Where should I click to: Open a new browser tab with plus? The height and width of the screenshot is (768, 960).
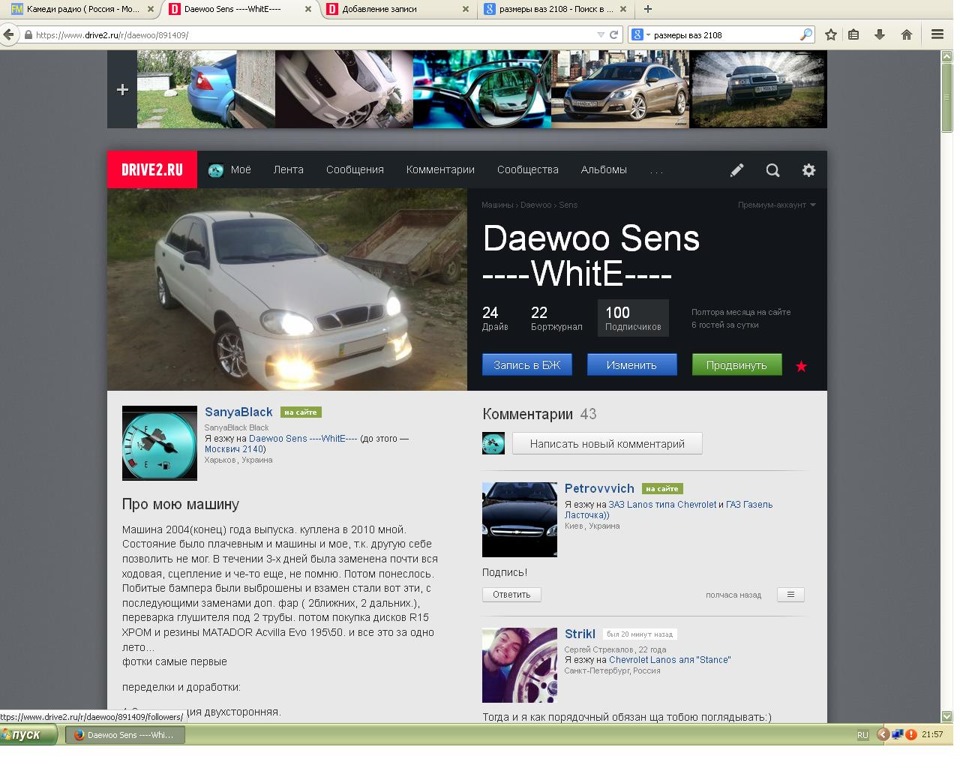coord(648,9)
